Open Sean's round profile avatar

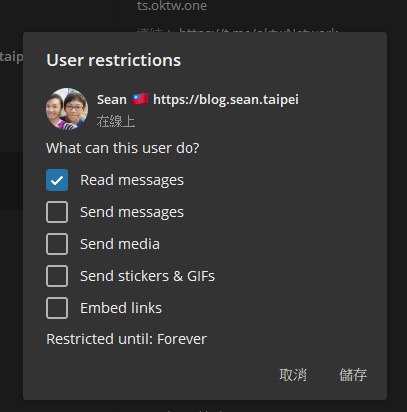[x=67, y=109]
